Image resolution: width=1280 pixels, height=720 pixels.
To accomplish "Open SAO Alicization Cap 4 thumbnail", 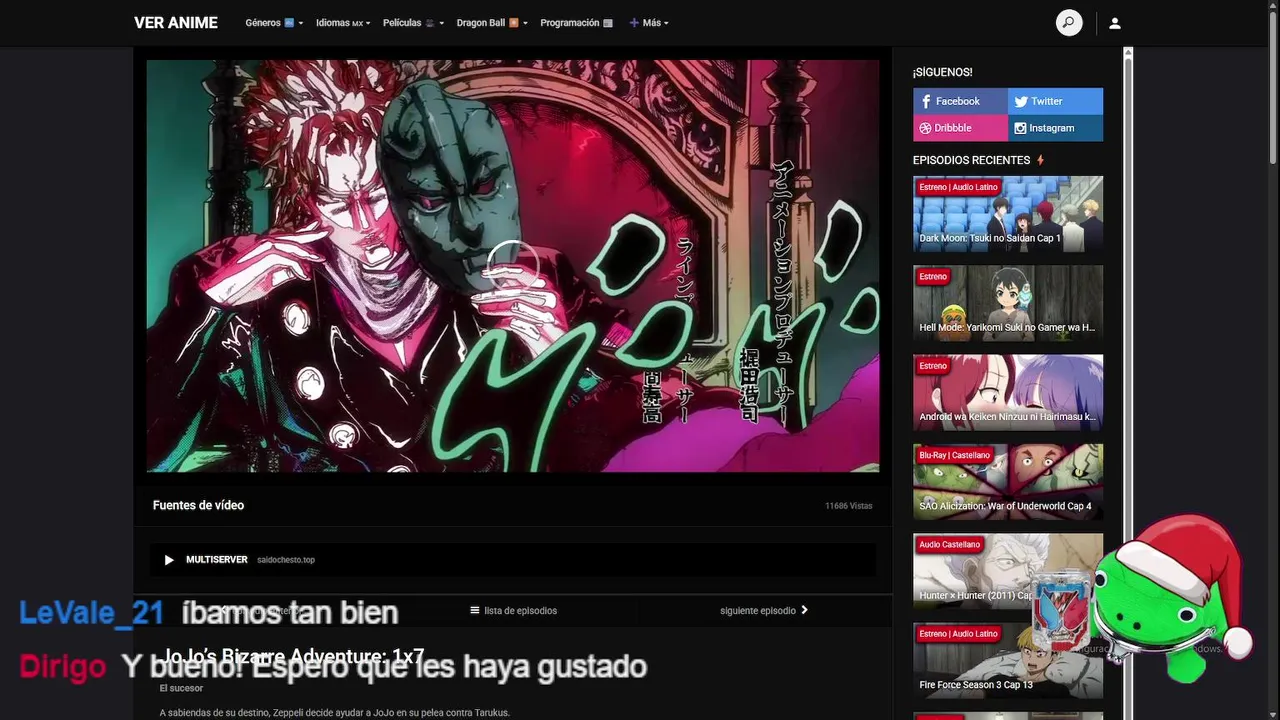I will click(x=1008, y=481).
